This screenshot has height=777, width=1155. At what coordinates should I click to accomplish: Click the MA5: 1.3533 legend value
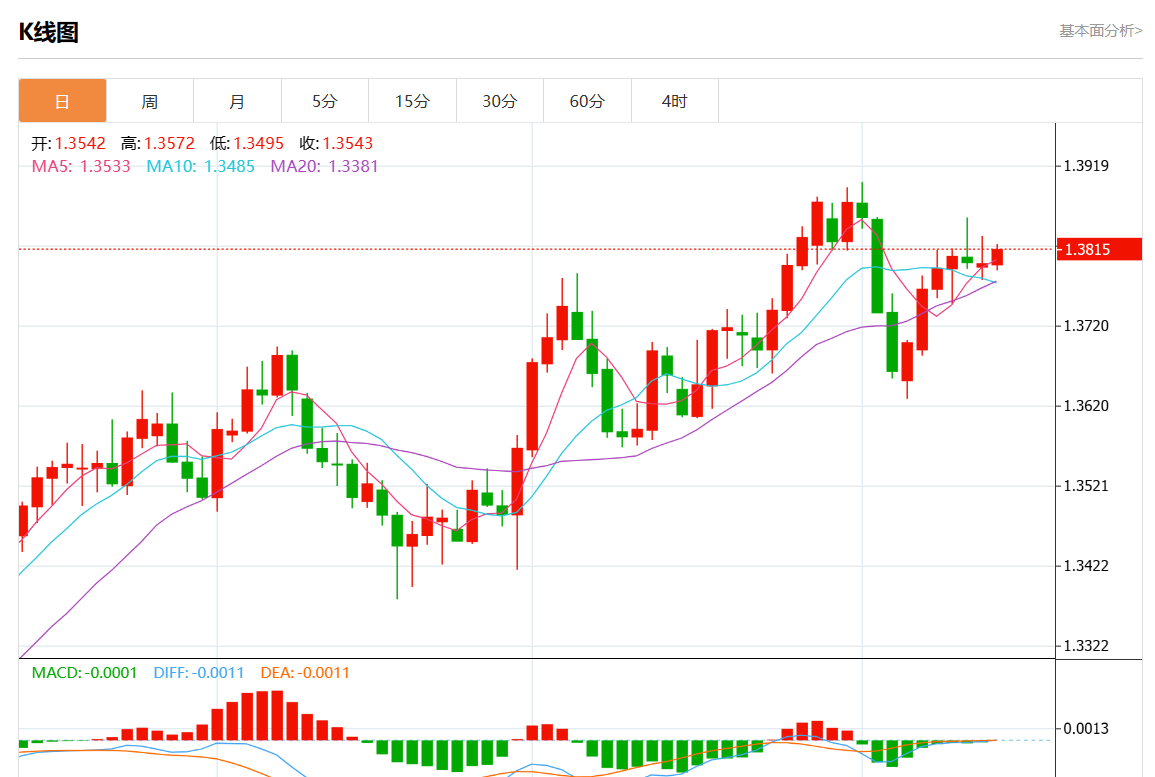pyautogui.click(x=81, y=166)
